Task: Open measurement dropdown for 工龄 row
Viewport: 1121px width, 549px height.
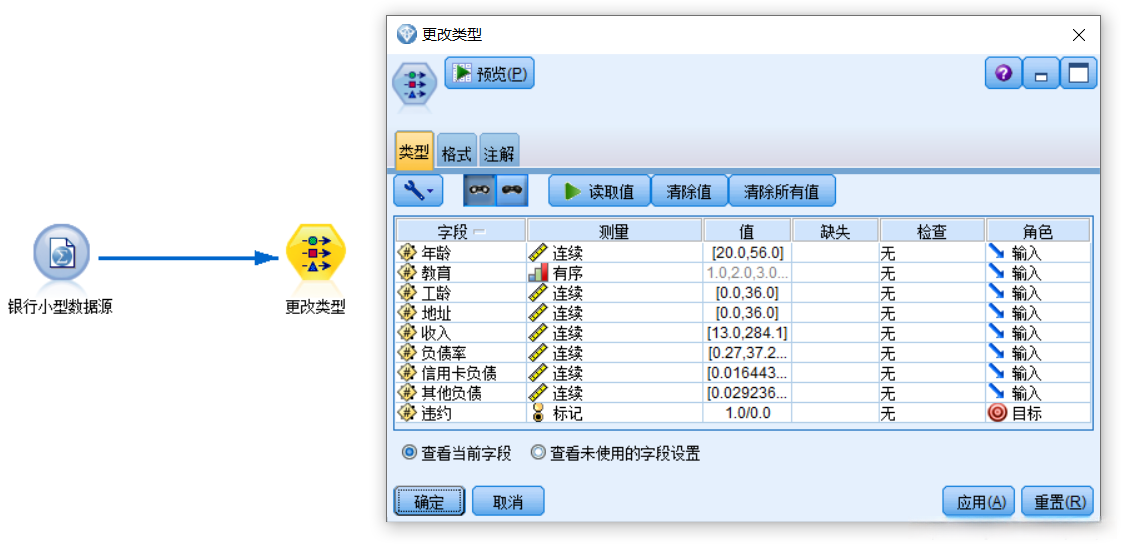Action: click(615, 293)
